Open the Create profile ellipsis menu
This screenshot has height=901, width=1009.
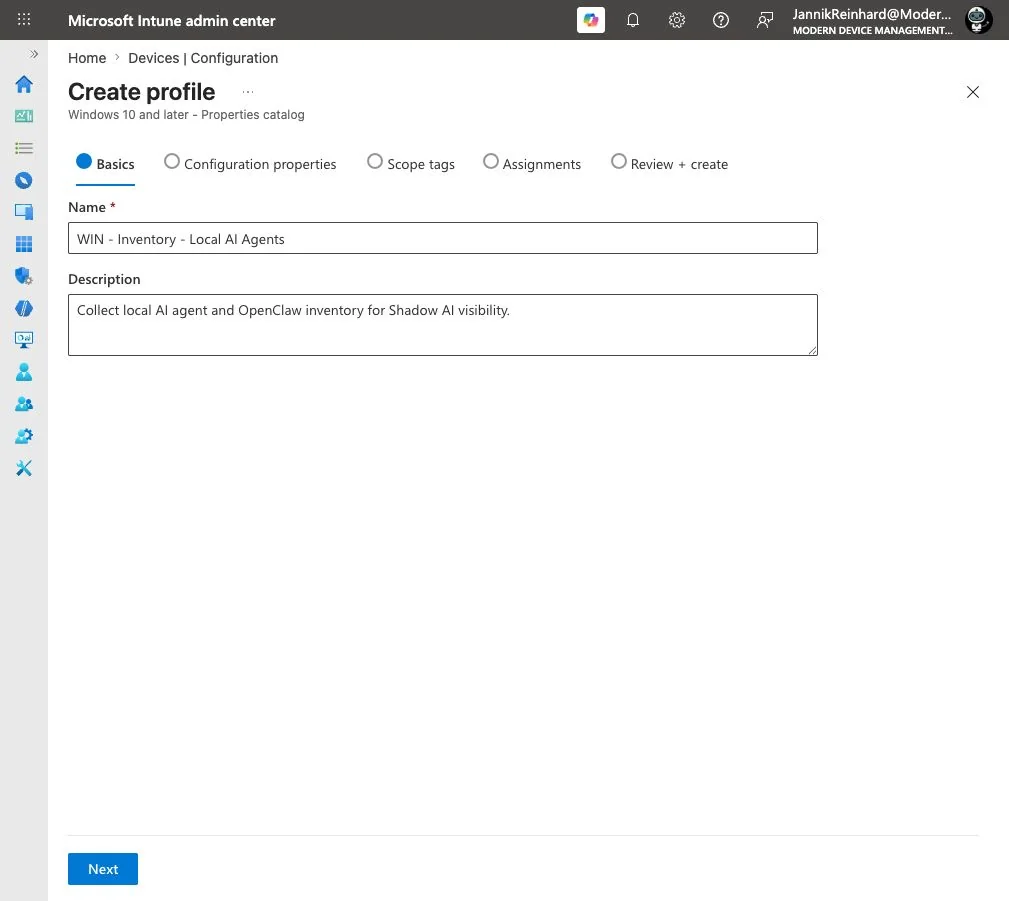coord(248,92)
